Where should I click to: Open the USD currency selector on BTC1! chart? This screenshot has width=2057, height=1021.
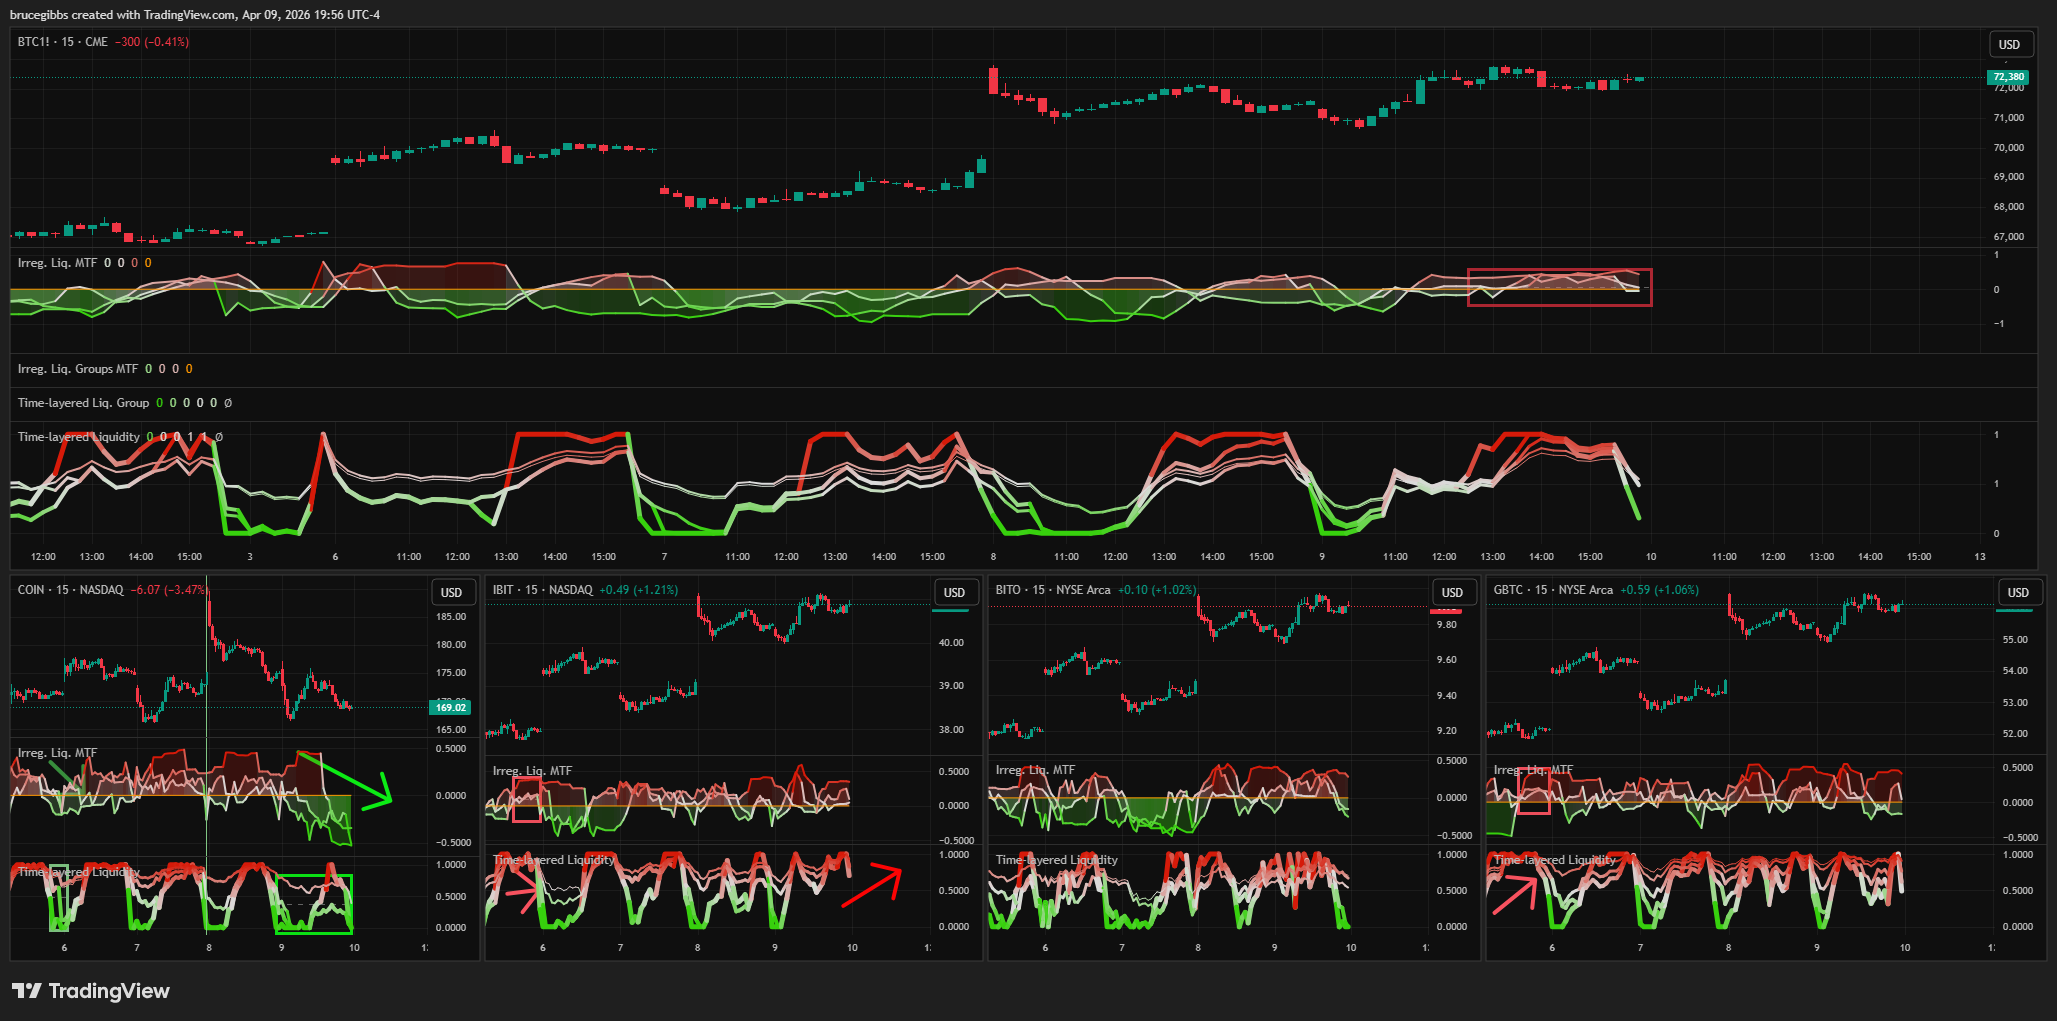pyautogui.click(x=2009, y=45)
